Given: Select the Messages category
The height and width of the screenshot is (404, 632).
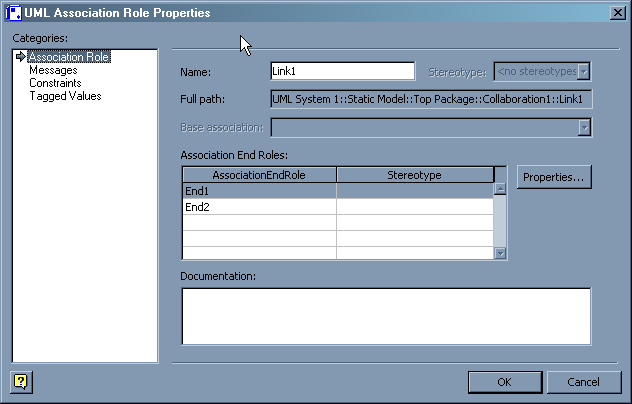Looking at the screenshot, I should pyautogui.click(x=53, y=70).
